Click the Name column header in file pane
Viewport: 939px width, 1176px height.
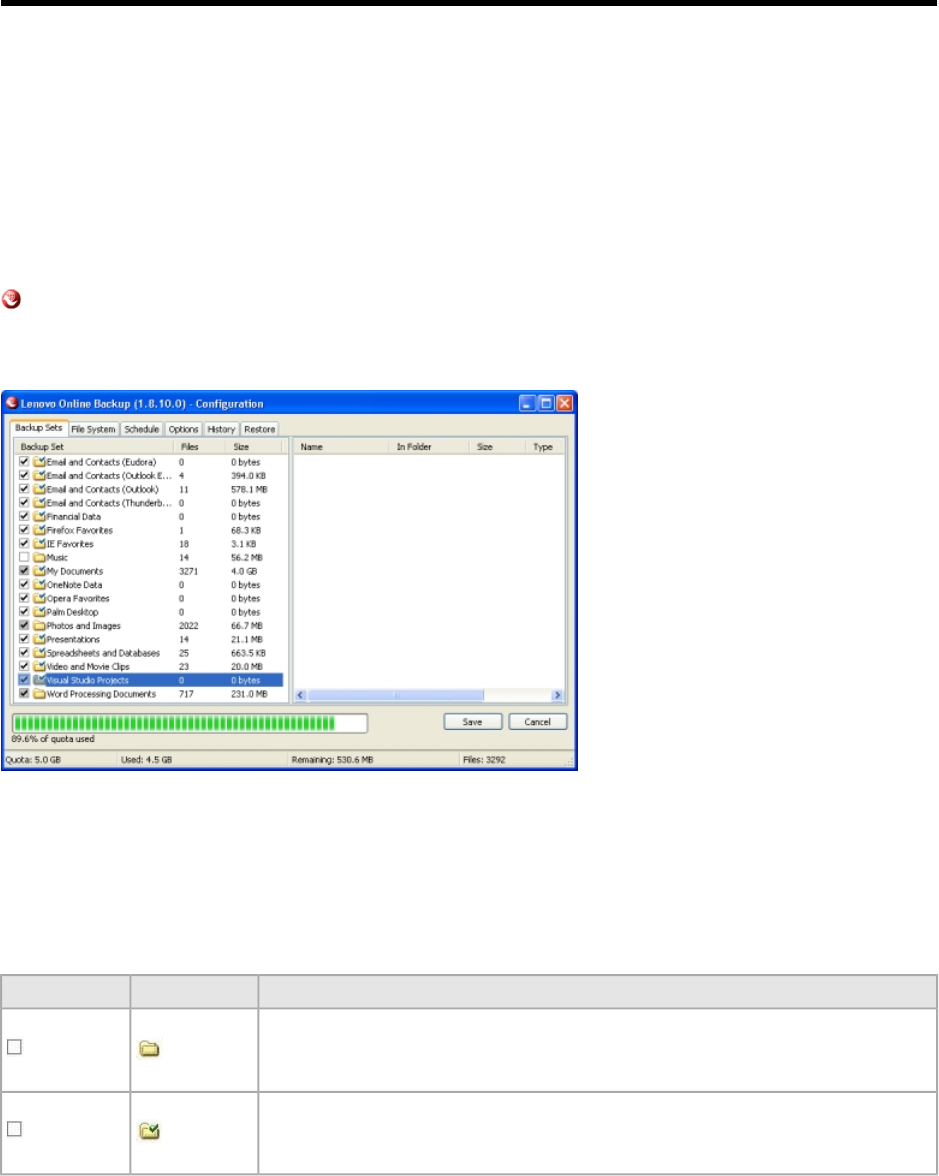pyautogui.click(x=343, y=446)
